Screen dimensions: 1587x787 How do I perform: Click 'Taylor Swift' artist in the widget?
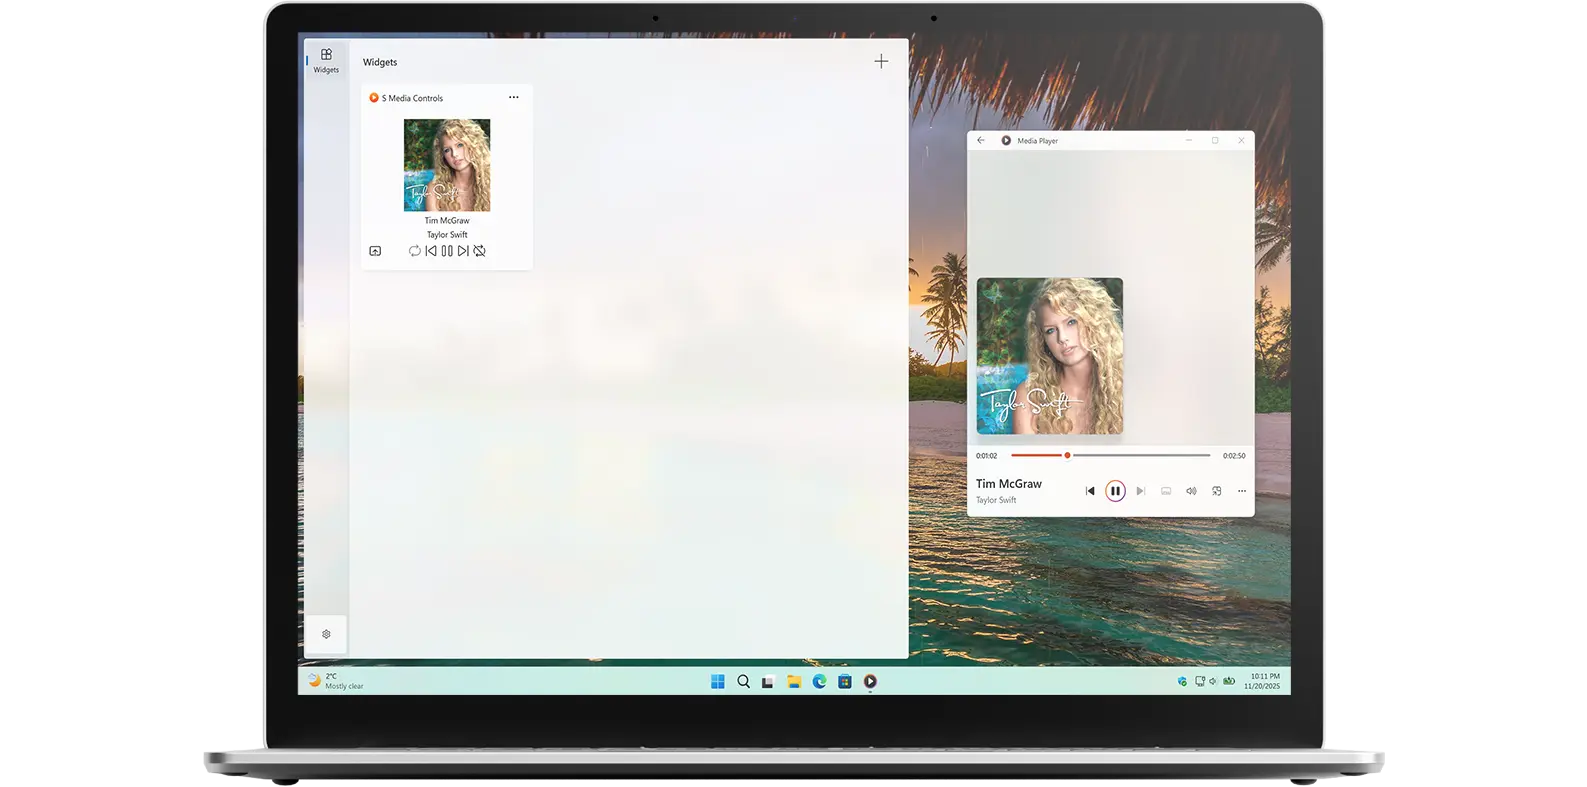pyautogui.click(x=447, y=235)
